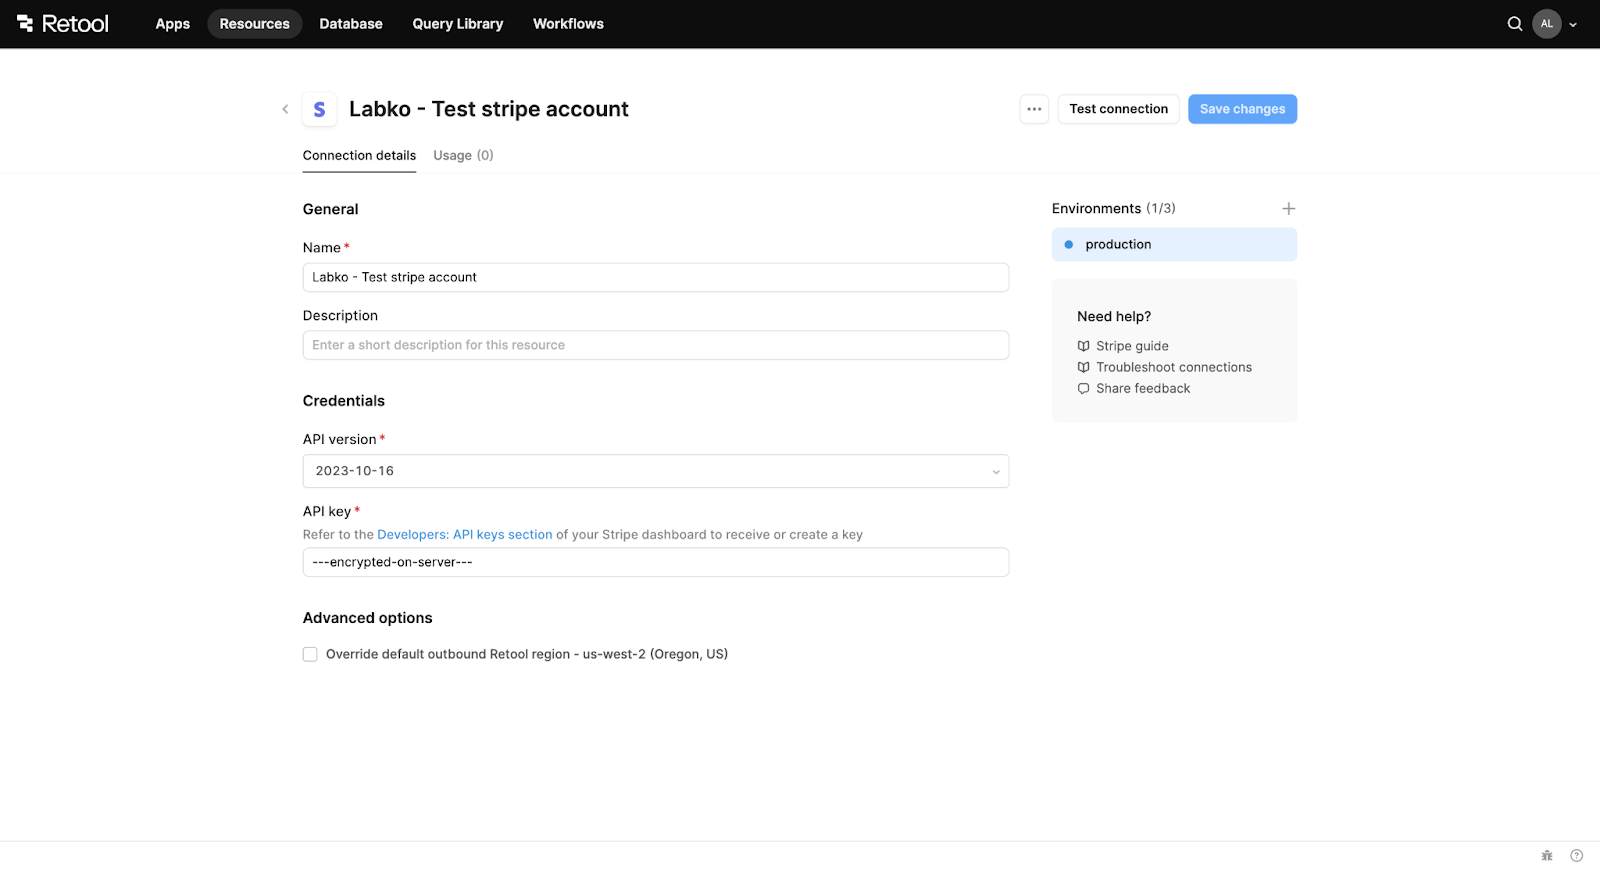Click into the Description input field
This screenshot has height=870, width=1600.
tap(656, 346)
